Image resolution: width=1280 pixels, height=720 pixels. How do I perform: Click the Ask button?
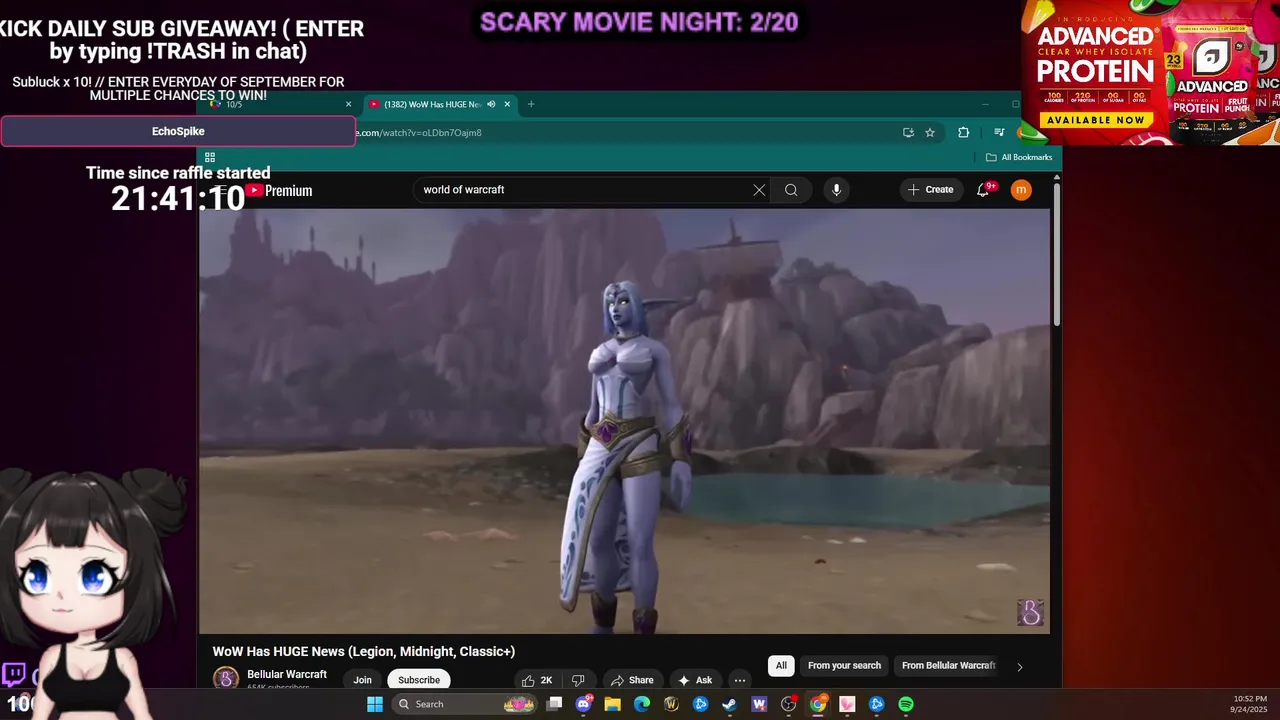tap(694, 680)
